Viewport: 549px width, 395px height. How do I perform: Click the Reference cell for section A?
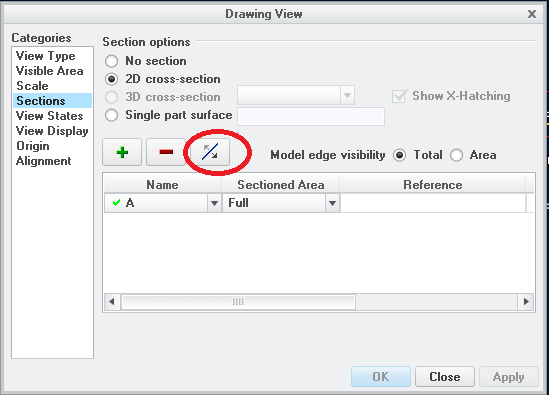pos(433,203)
